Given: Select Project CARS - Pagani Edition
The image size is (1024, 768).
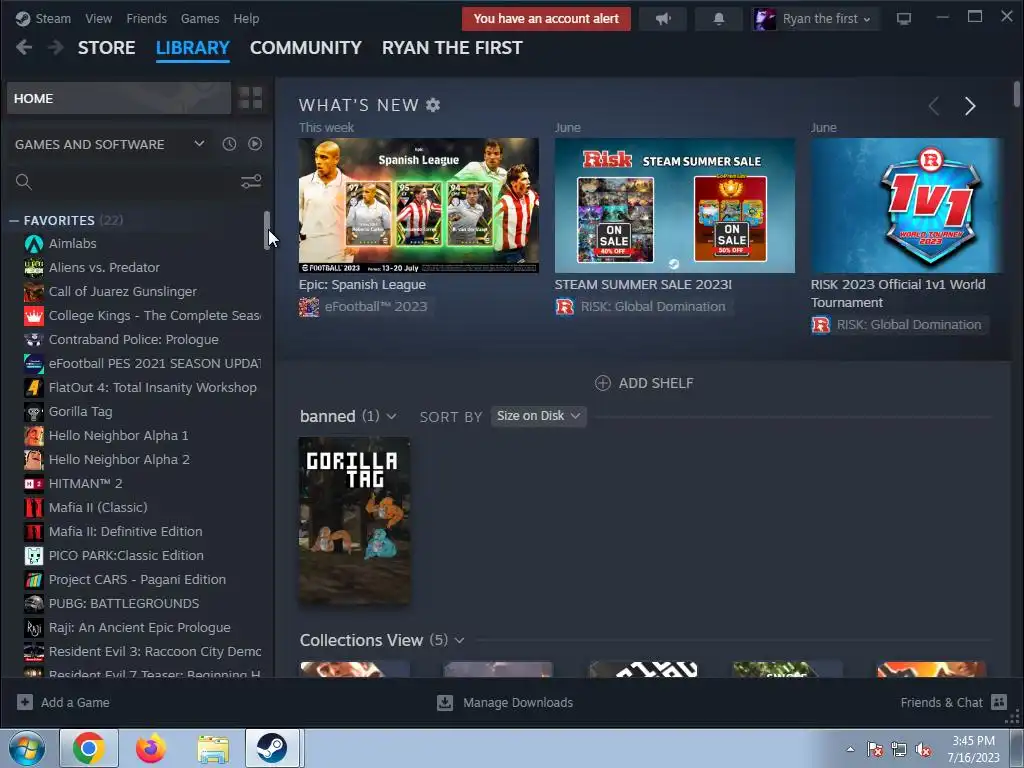Looking at the screenshot, I should click(136, 579).
